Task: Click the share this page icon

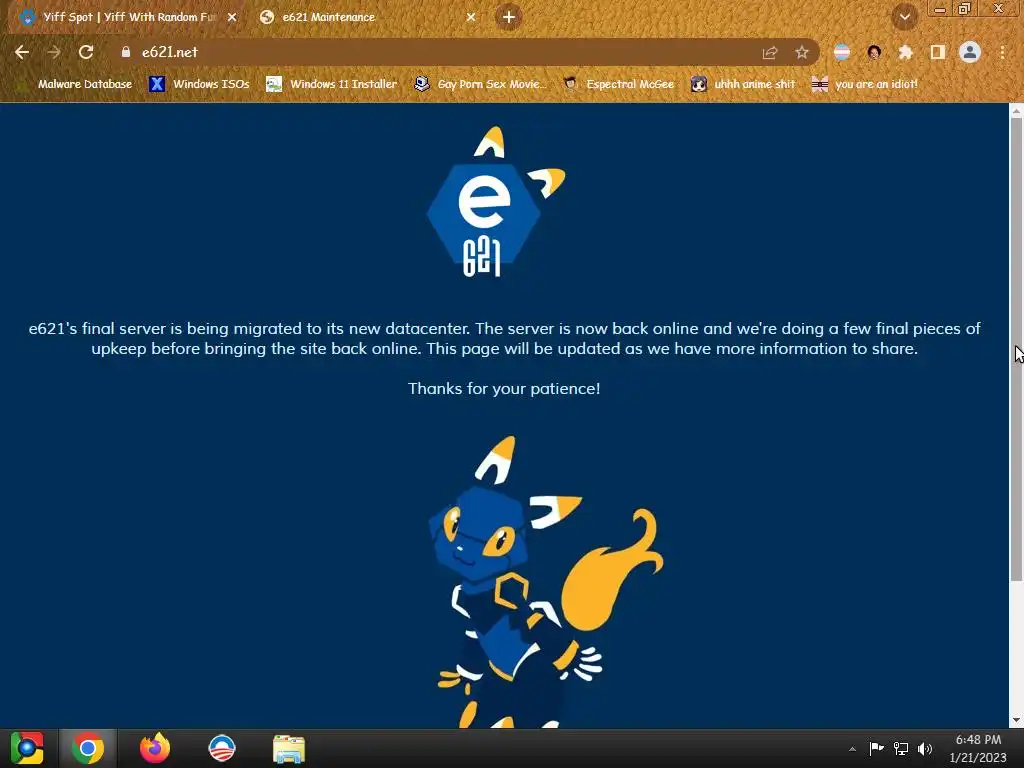Action: (770, 53)
